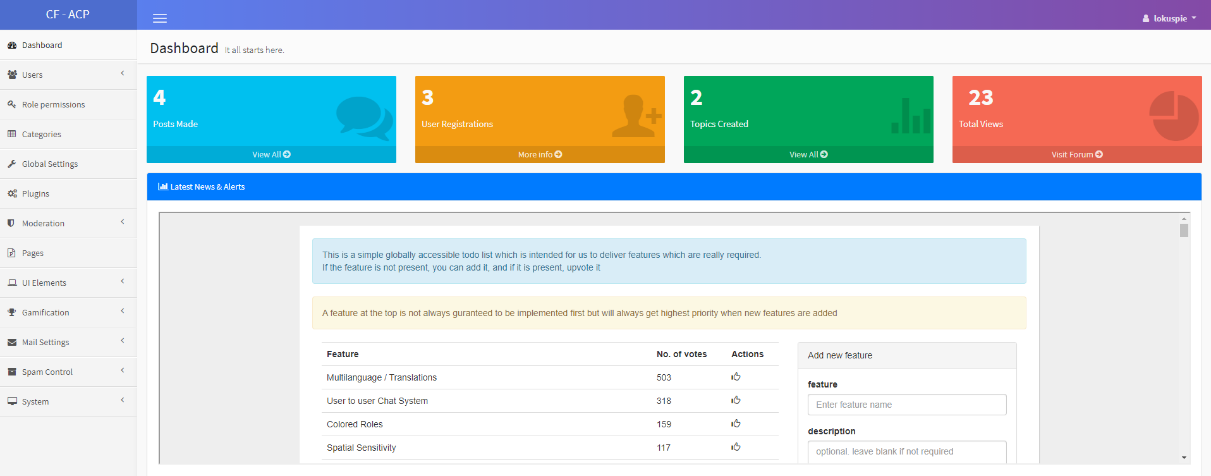Image resolution: width=1211 pixels, height=476 pixels.
Task: Open Pages in sidebar
Action: (x=68, y=253)
